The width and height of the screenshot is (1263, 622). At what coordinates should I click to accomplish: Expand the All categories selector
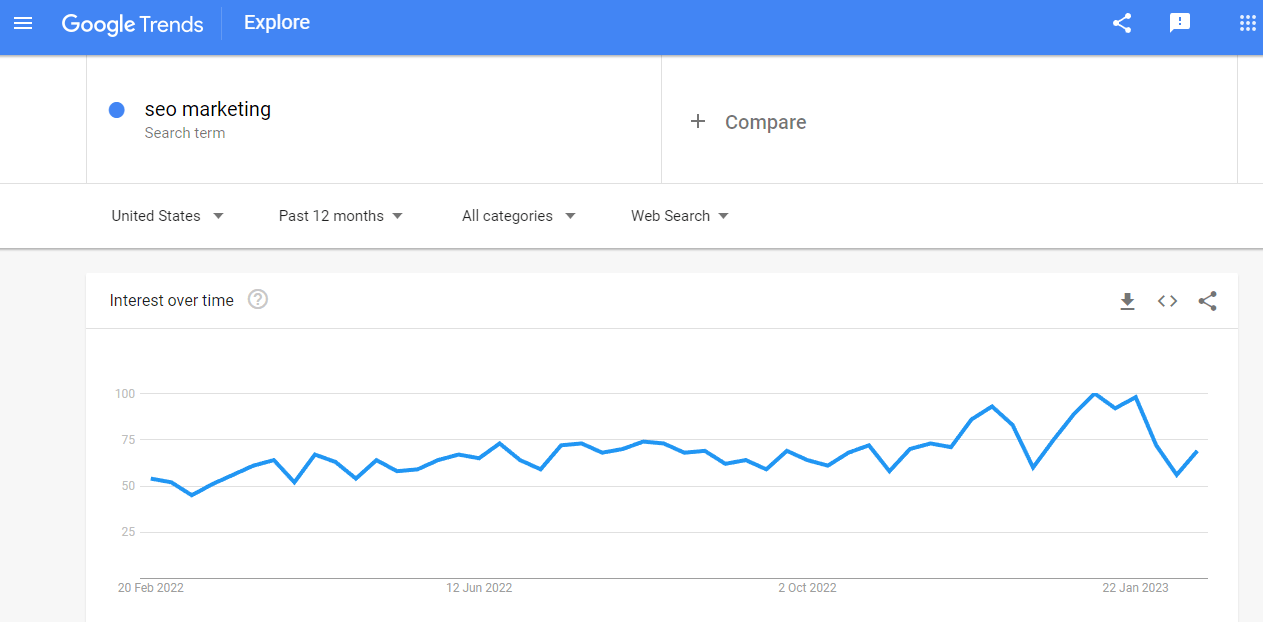(517, 215)
